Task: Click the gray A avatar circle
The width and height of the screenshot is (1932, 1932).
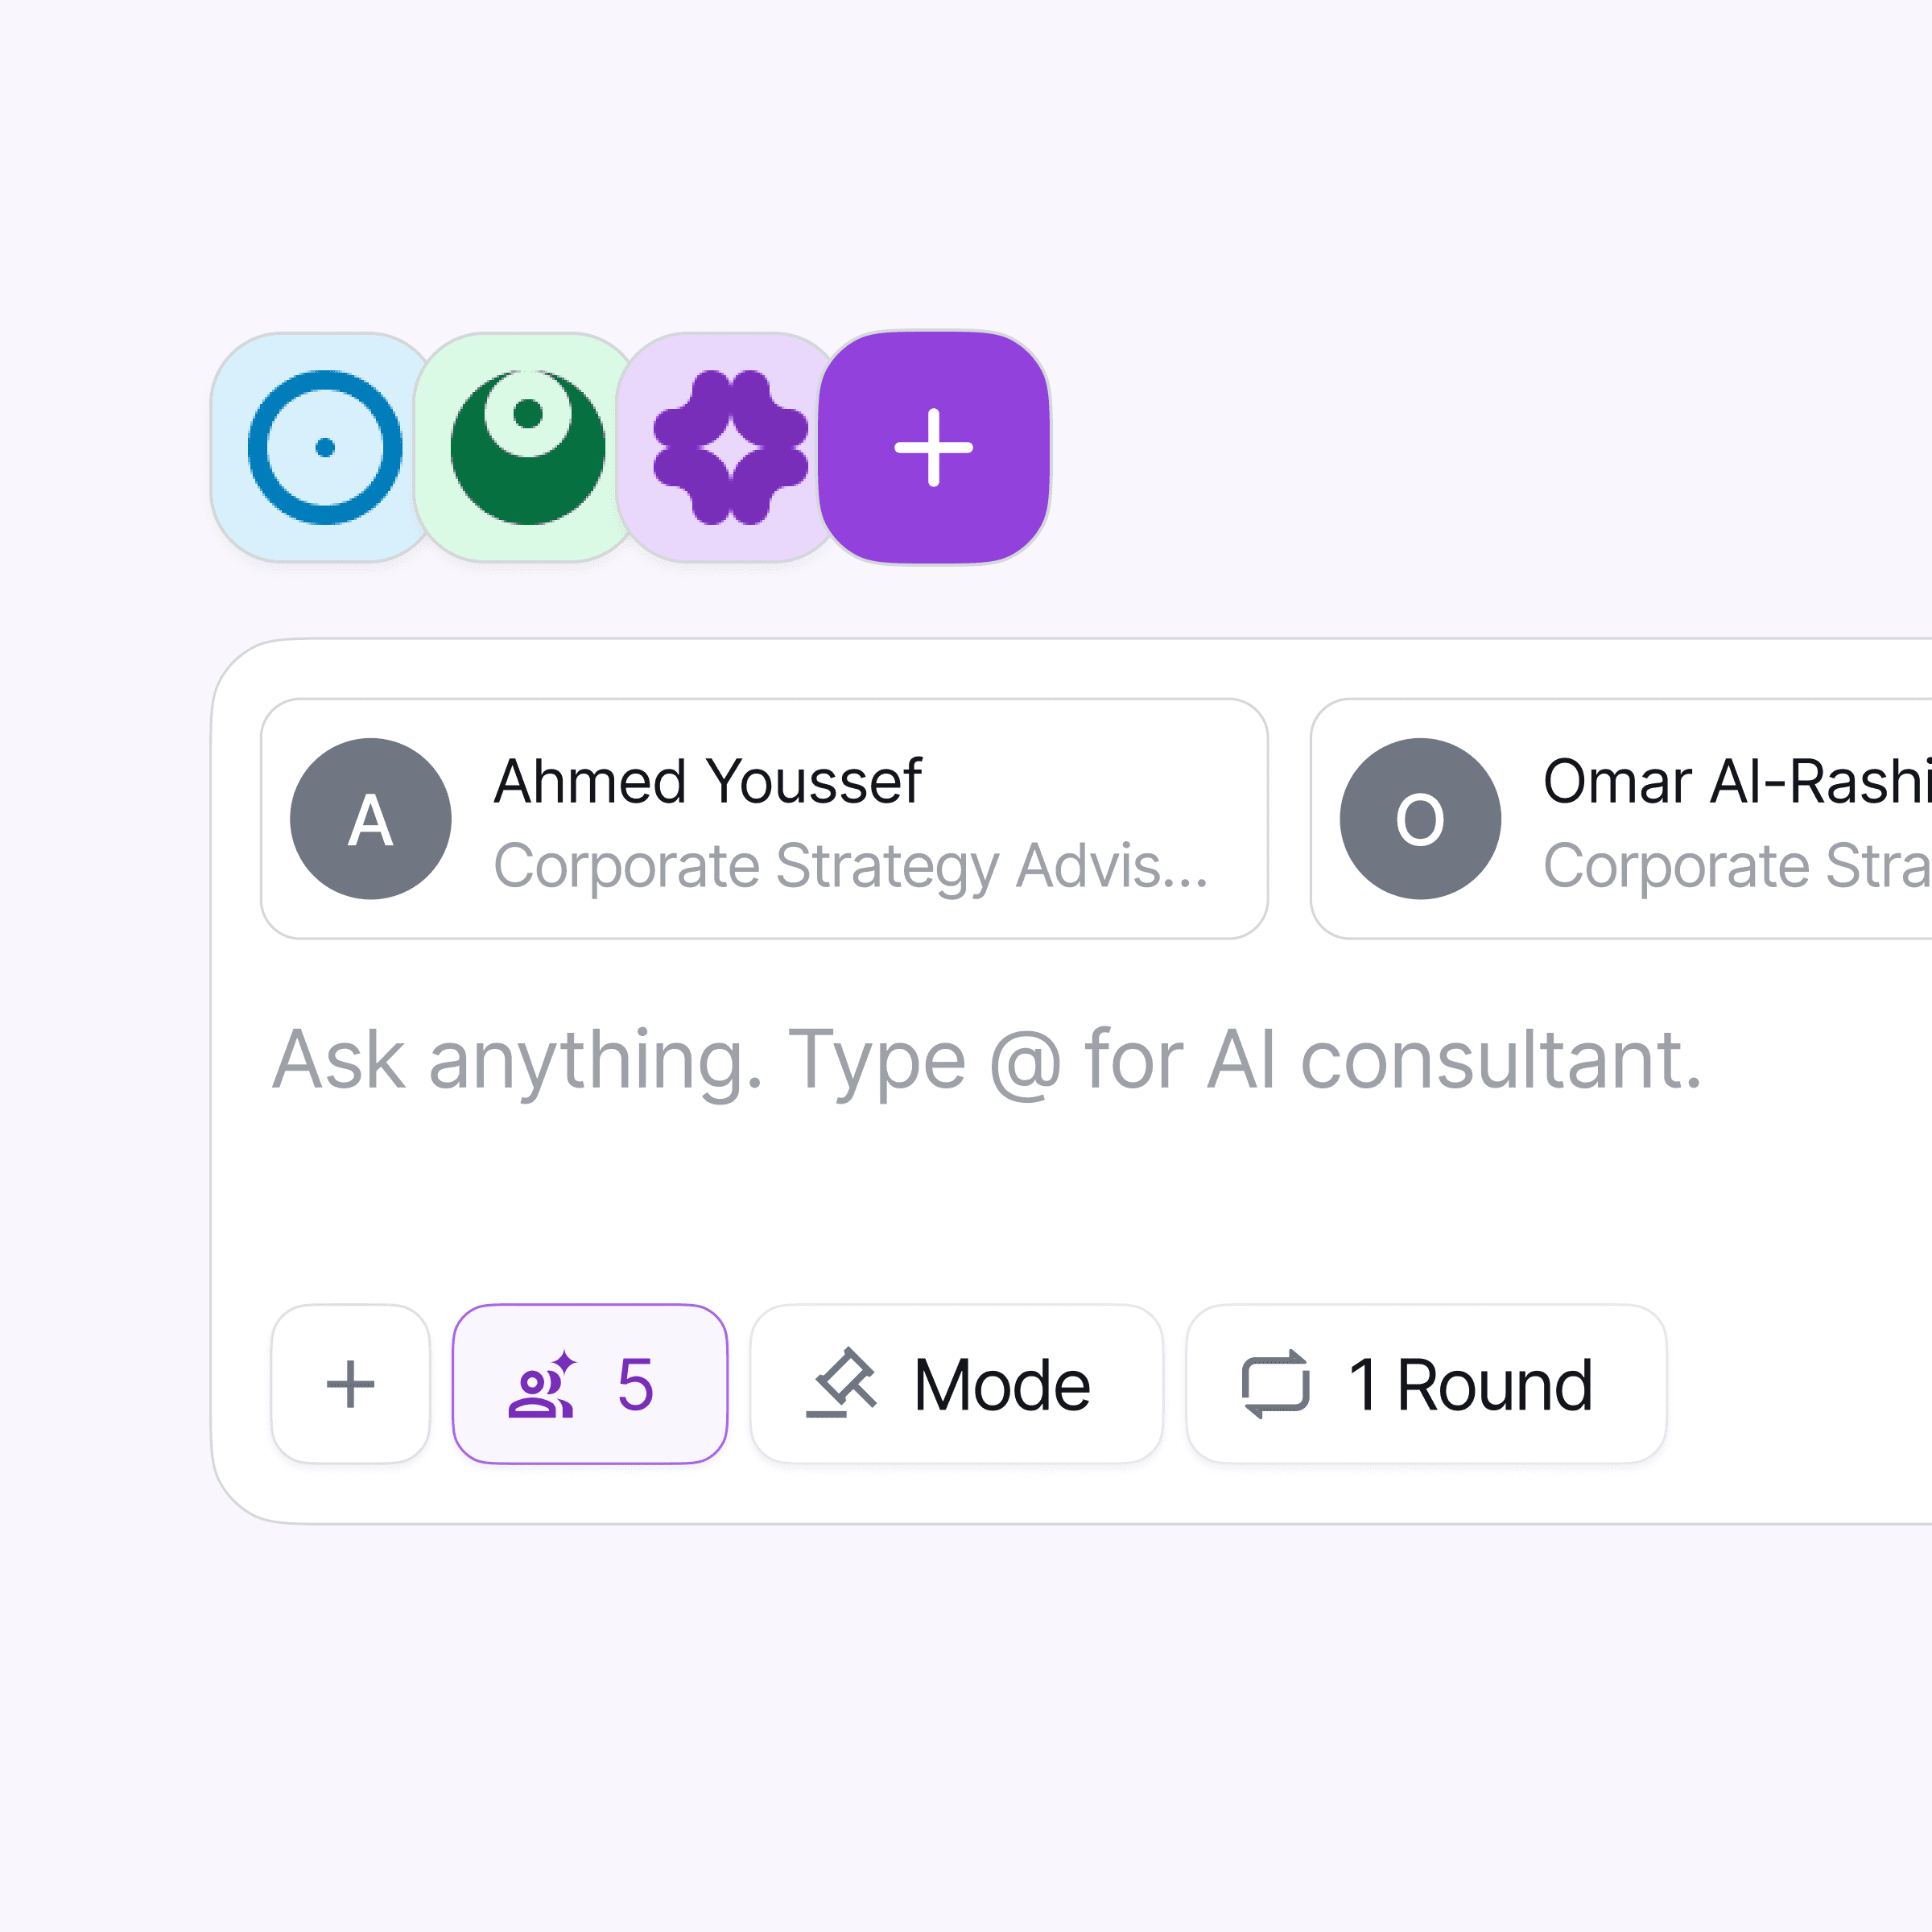Action: click(371, 819)
